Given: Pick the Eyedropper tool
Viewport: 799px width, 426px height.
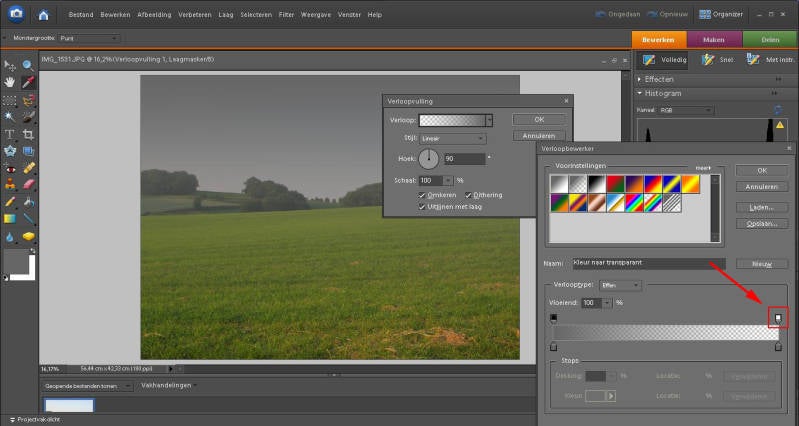Looking at the screenshot, I should 28,81.
